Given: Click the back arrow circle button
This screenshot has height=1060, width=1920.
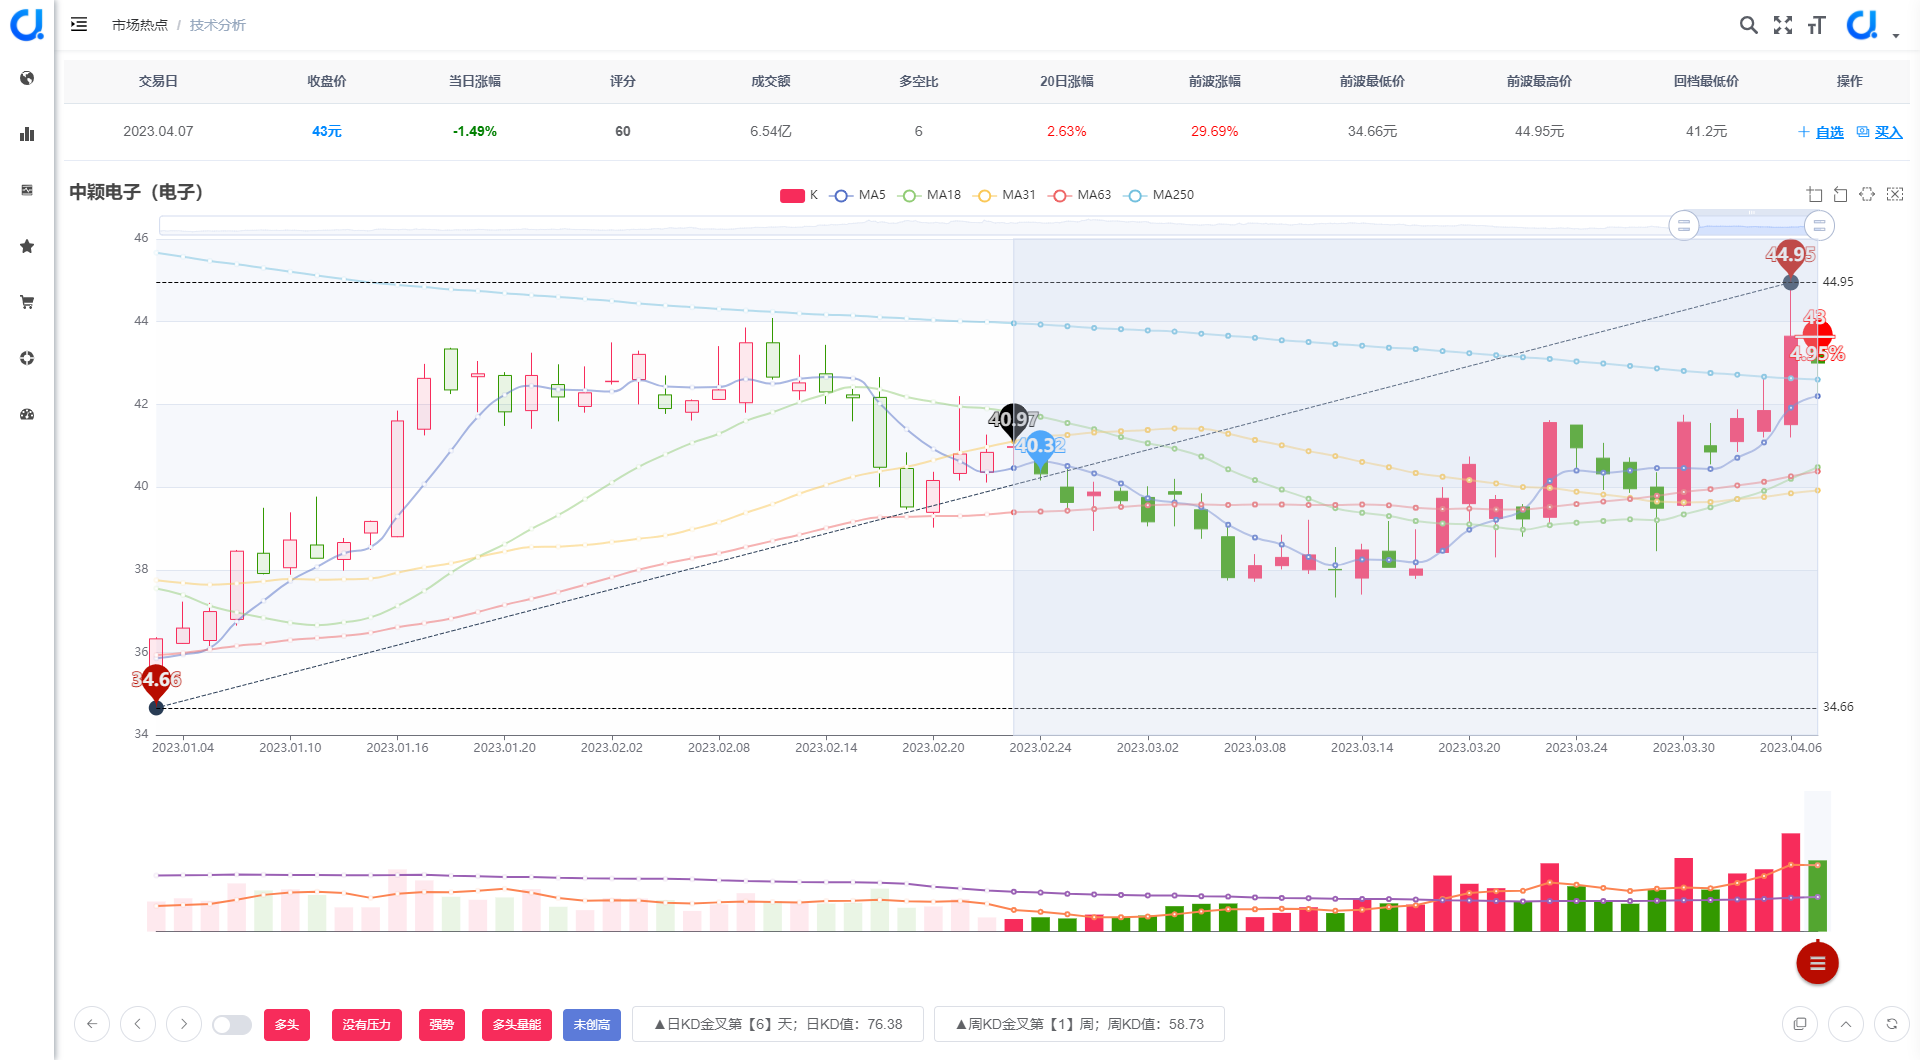Looking at the screenshot, I should (x=92, y=1024).
